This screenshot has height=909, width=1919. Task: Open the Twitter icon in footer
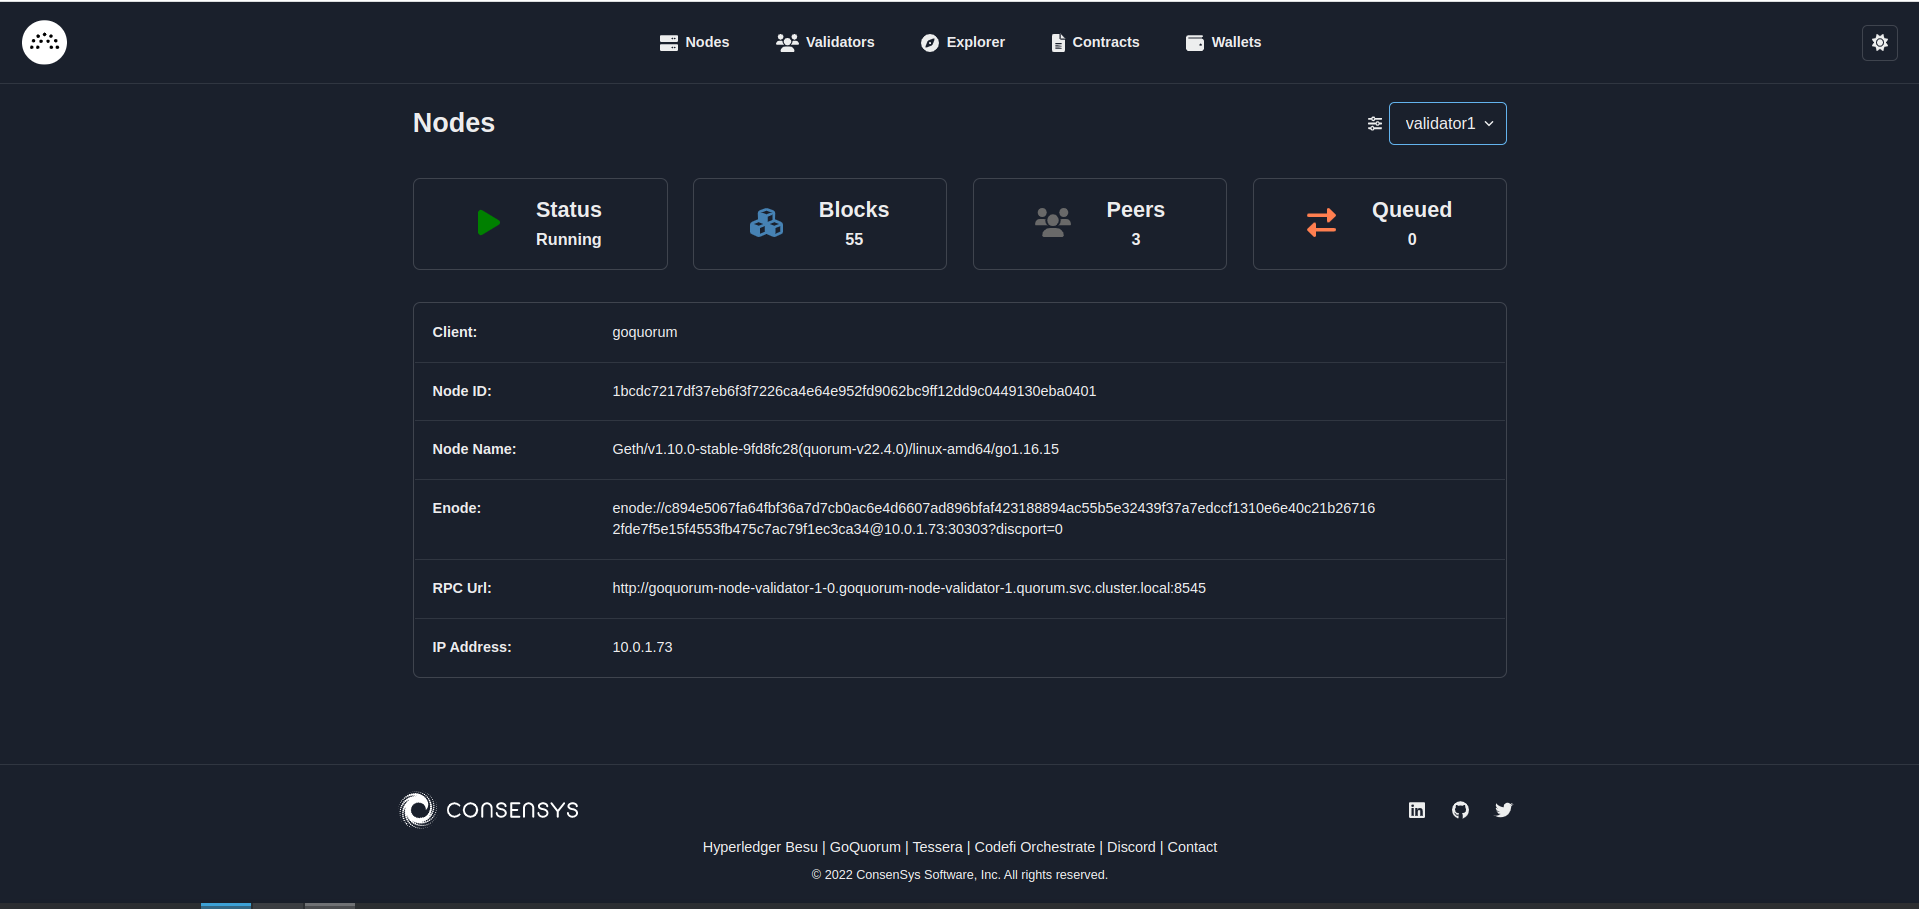pos(1503,810)
